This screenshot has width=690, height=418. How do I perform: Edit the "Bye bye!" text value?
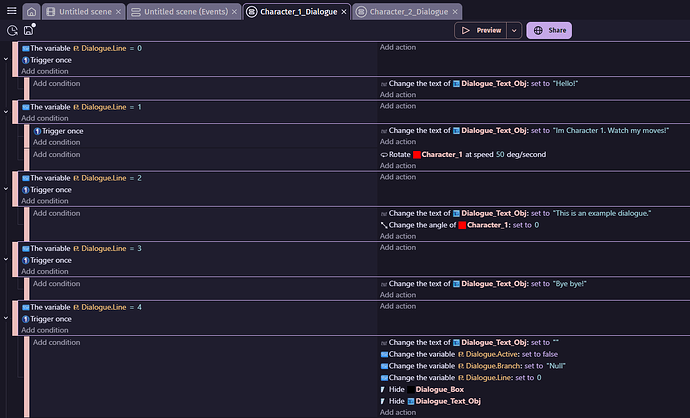[x=569, y=284]
